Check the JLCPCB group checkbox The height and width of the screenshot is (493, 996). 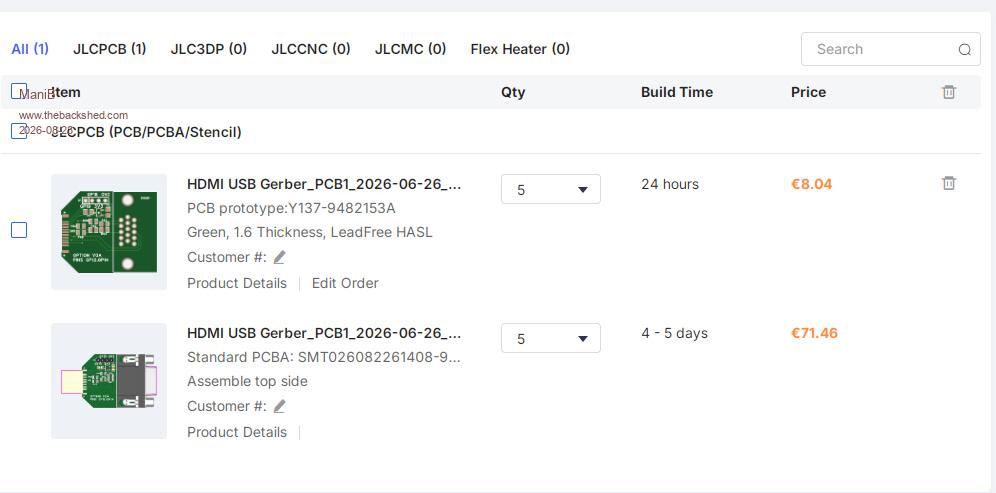tap(19, 132)
